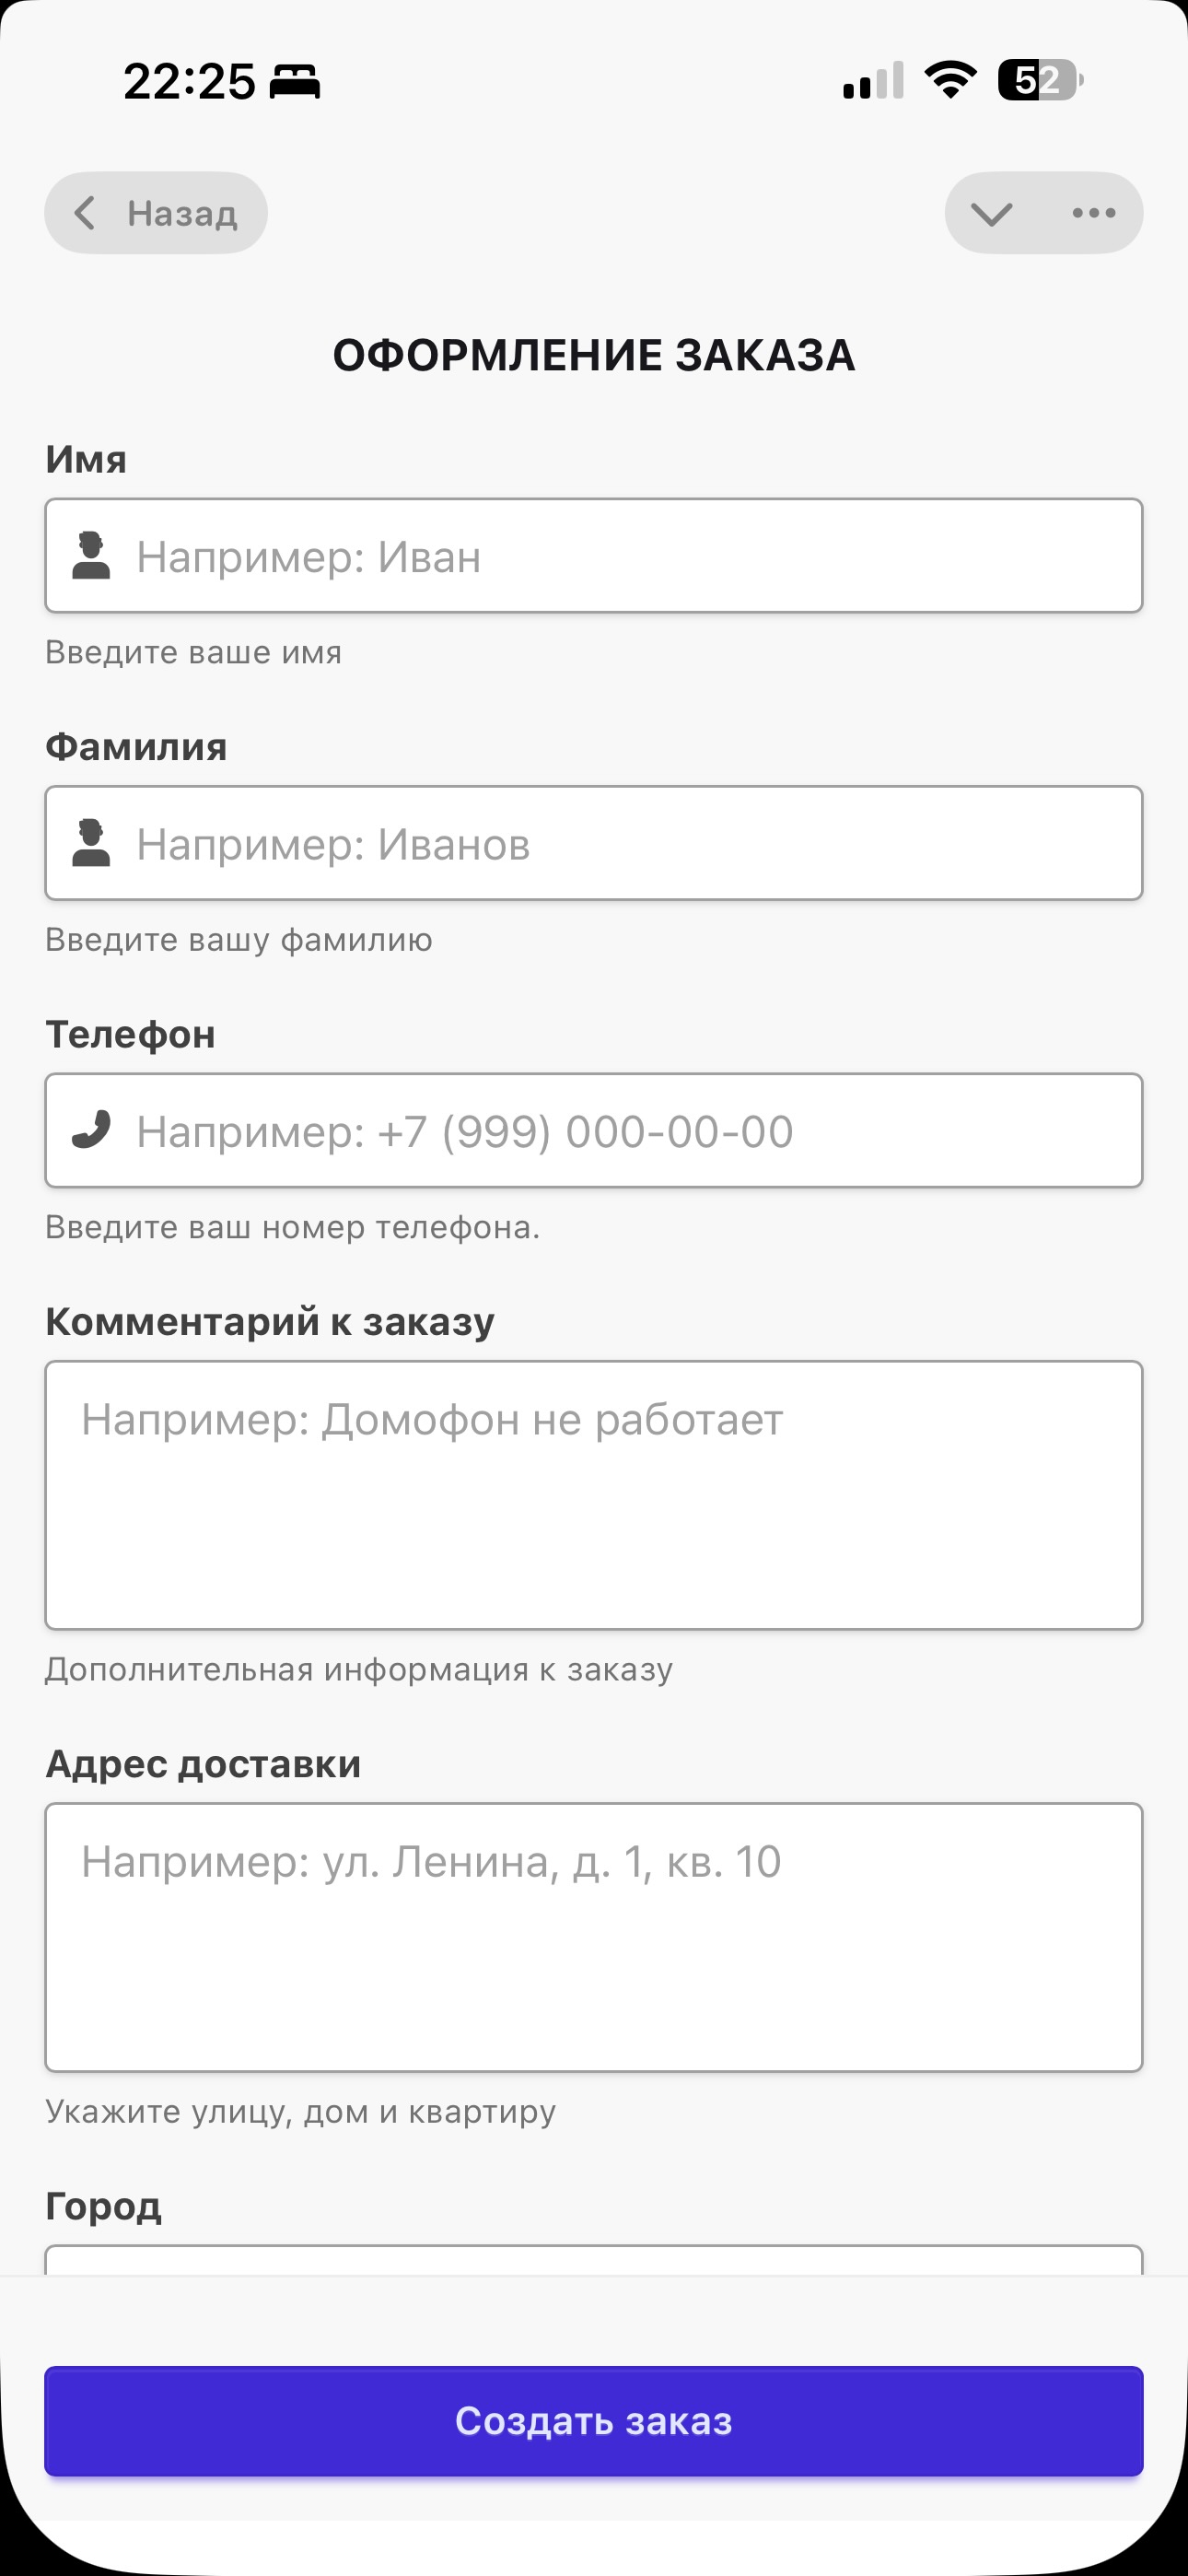Tap the cellular signal bars icon
The image size is (1188, 2576).
[873, 81]
